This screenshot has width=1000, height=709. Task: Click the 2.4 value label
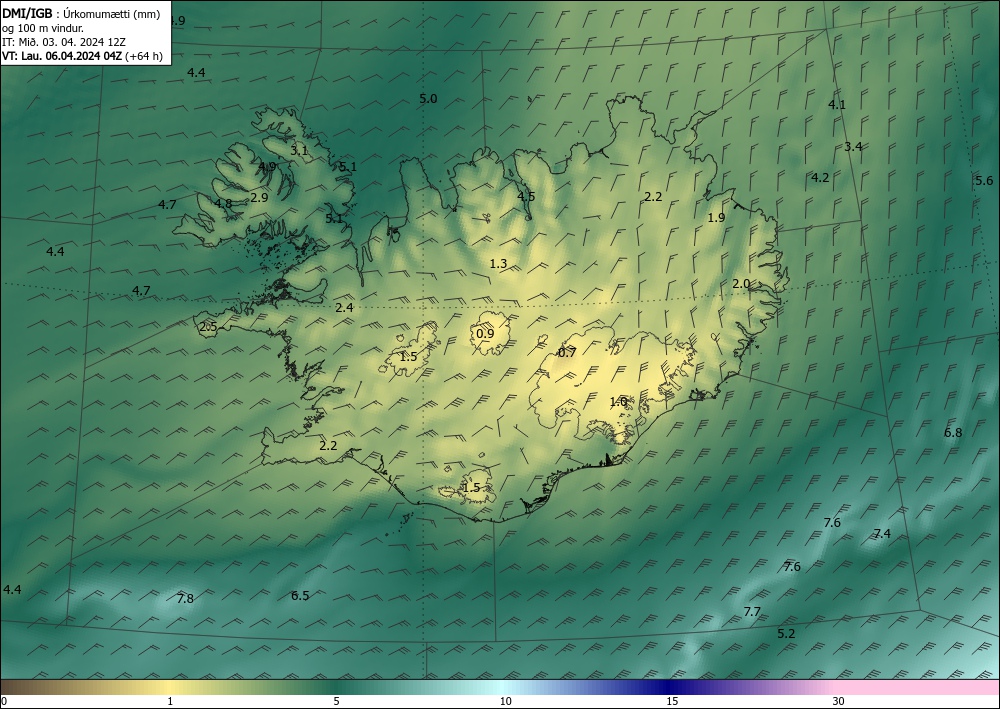(344, 307)
